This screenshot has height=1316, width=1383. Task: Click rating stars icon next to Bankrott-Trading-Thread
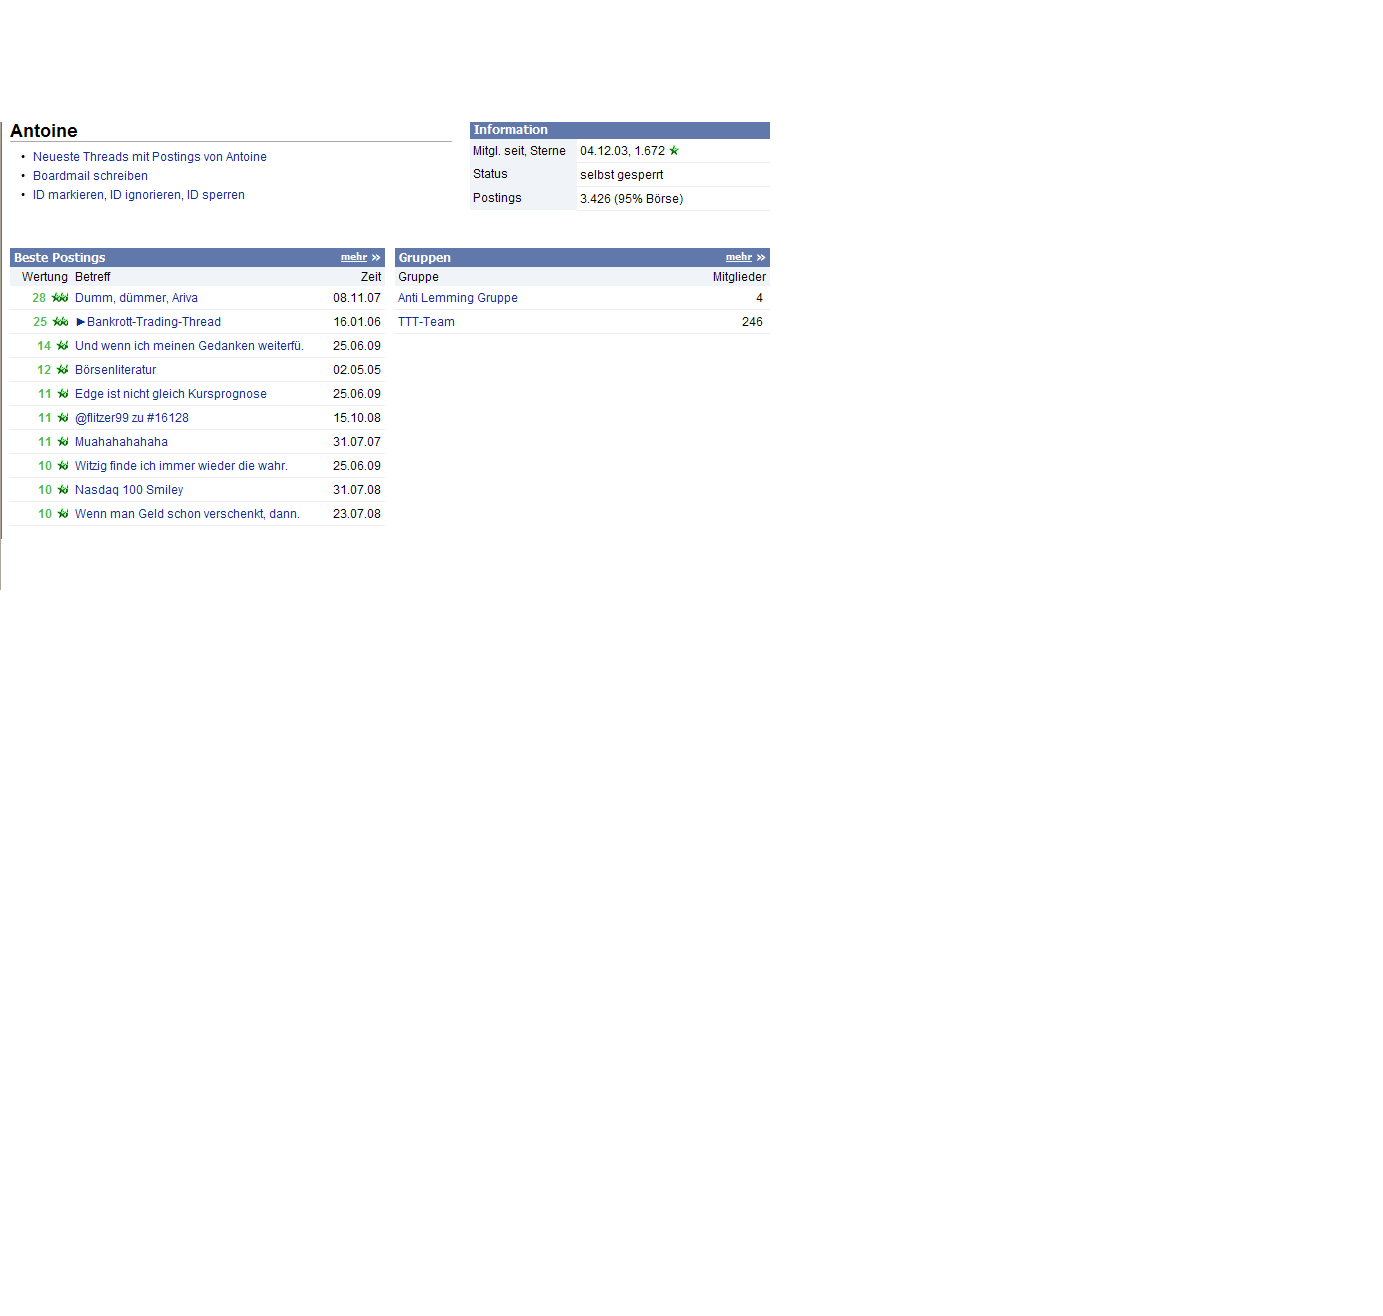pyautogui.click(x=60, y=322)
